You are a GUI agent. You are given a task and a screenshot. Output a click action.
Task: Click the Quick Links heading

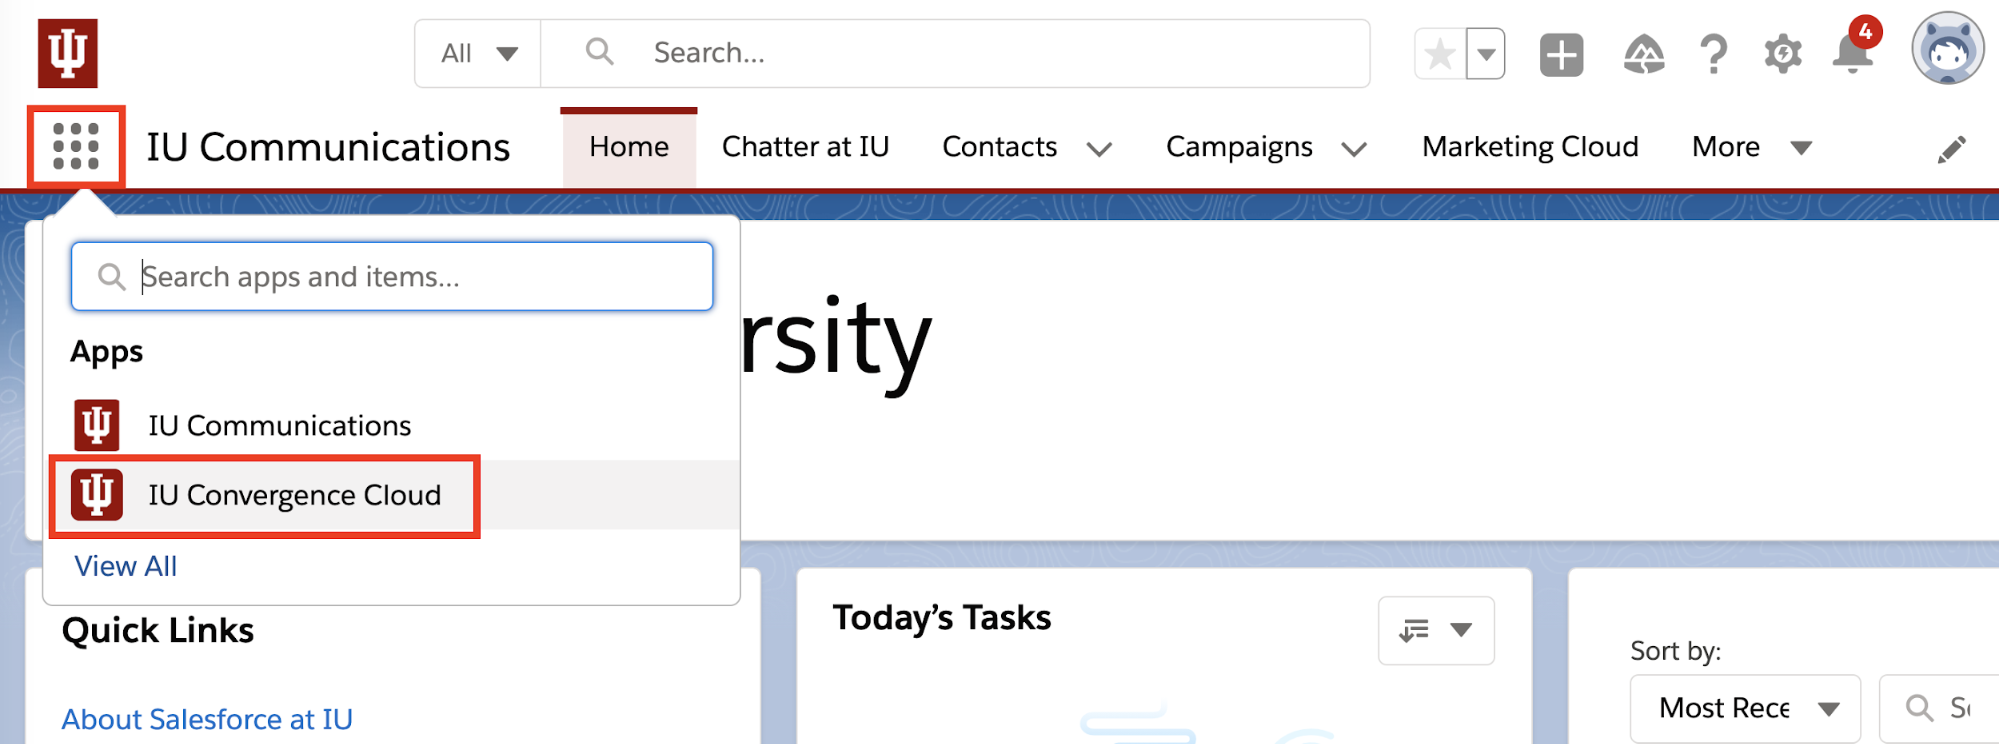pos(158,630)
